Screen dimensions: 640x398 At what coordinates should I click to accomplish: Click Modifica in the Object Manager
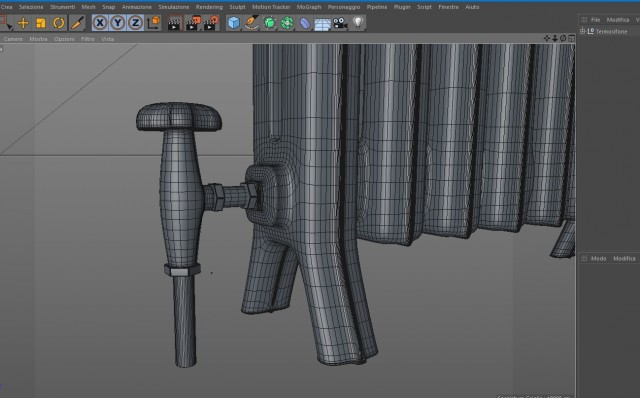(x=618, y=20)
